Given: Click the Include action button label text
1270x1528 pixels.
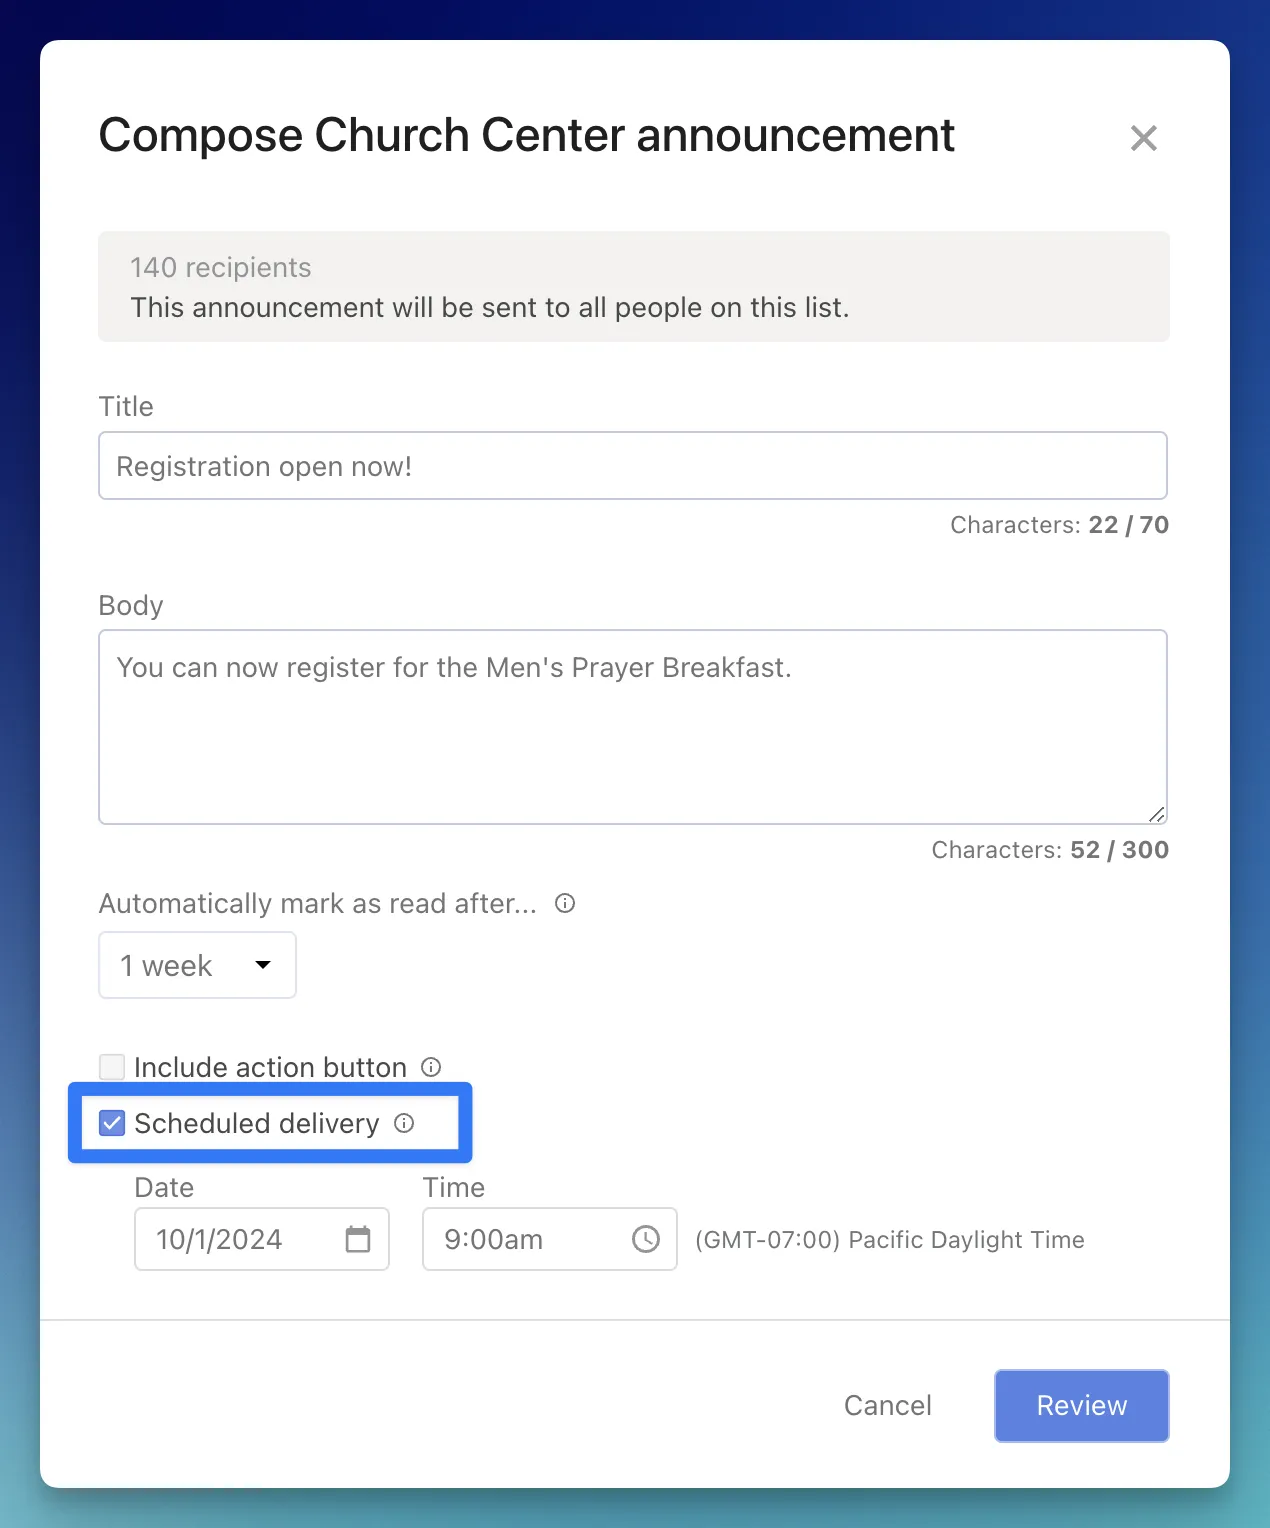Looking at the screenshot, I should 270,1067.
